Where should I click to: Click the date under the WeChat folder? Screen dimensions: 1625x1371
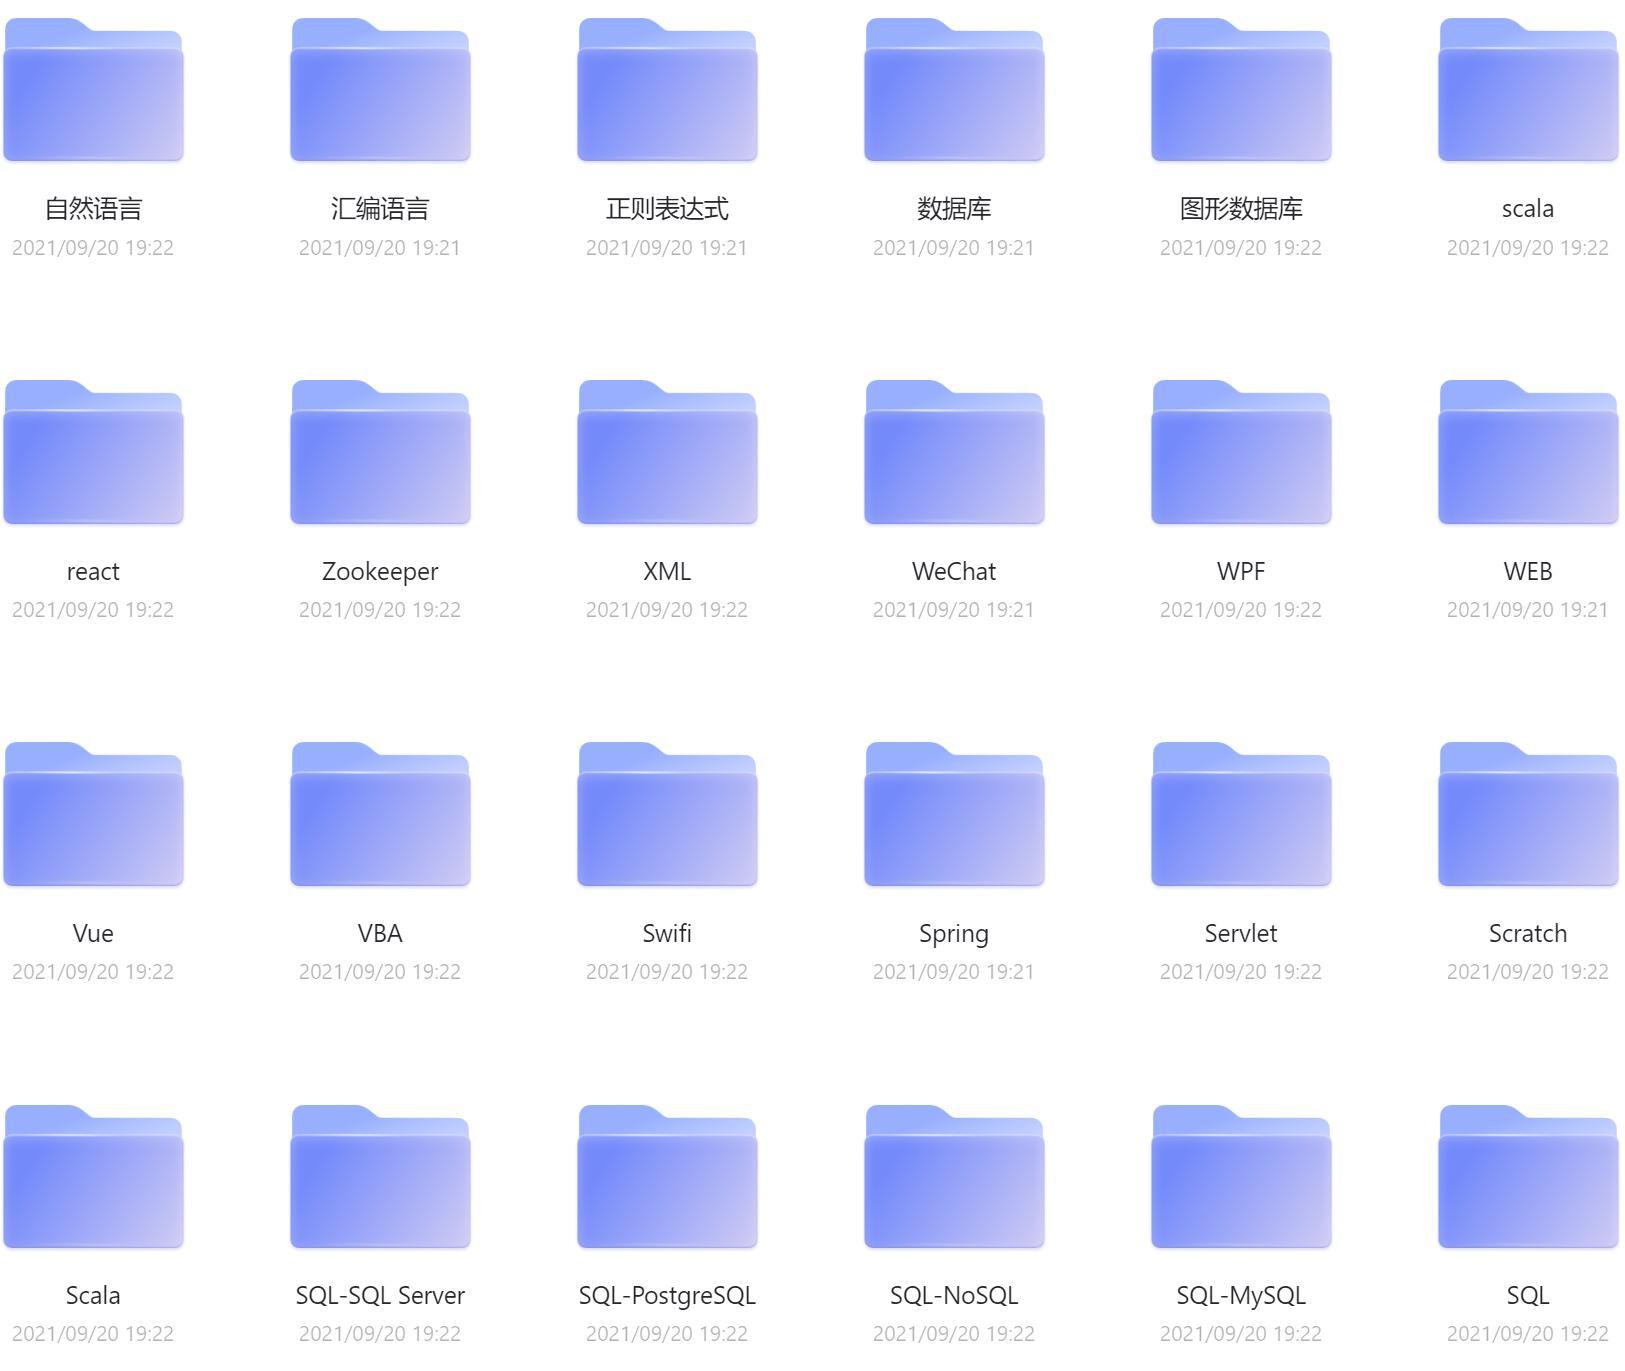tap(954, 610)
